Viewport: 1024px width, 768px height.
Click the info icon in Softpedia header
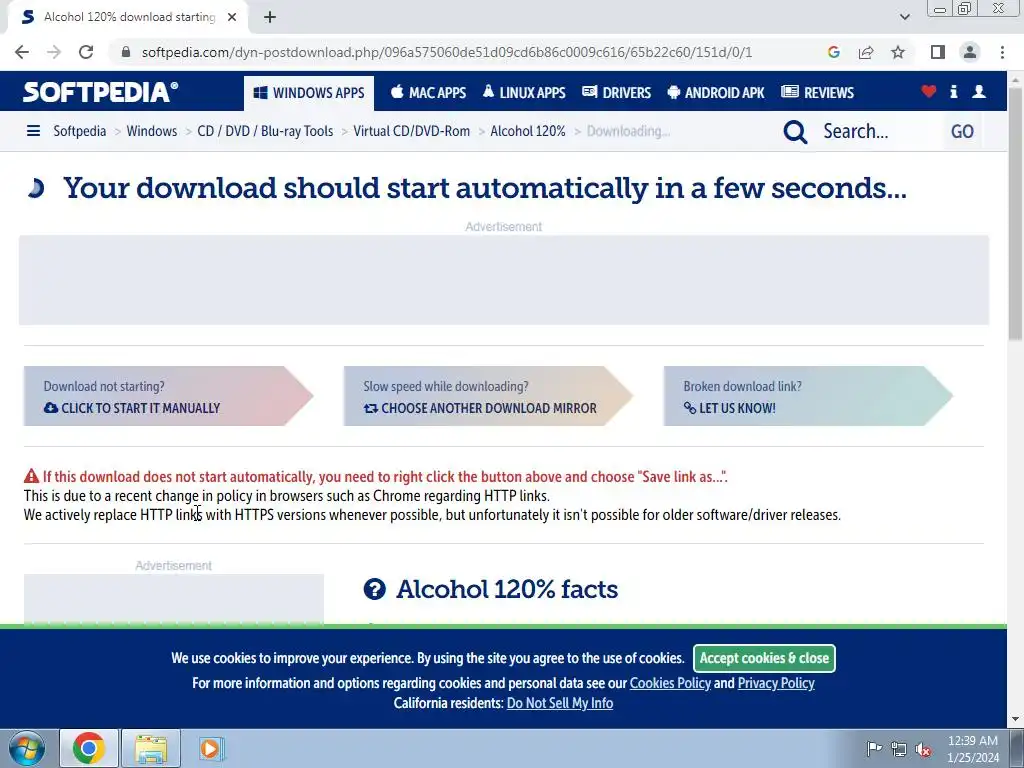tap(953, 91)
